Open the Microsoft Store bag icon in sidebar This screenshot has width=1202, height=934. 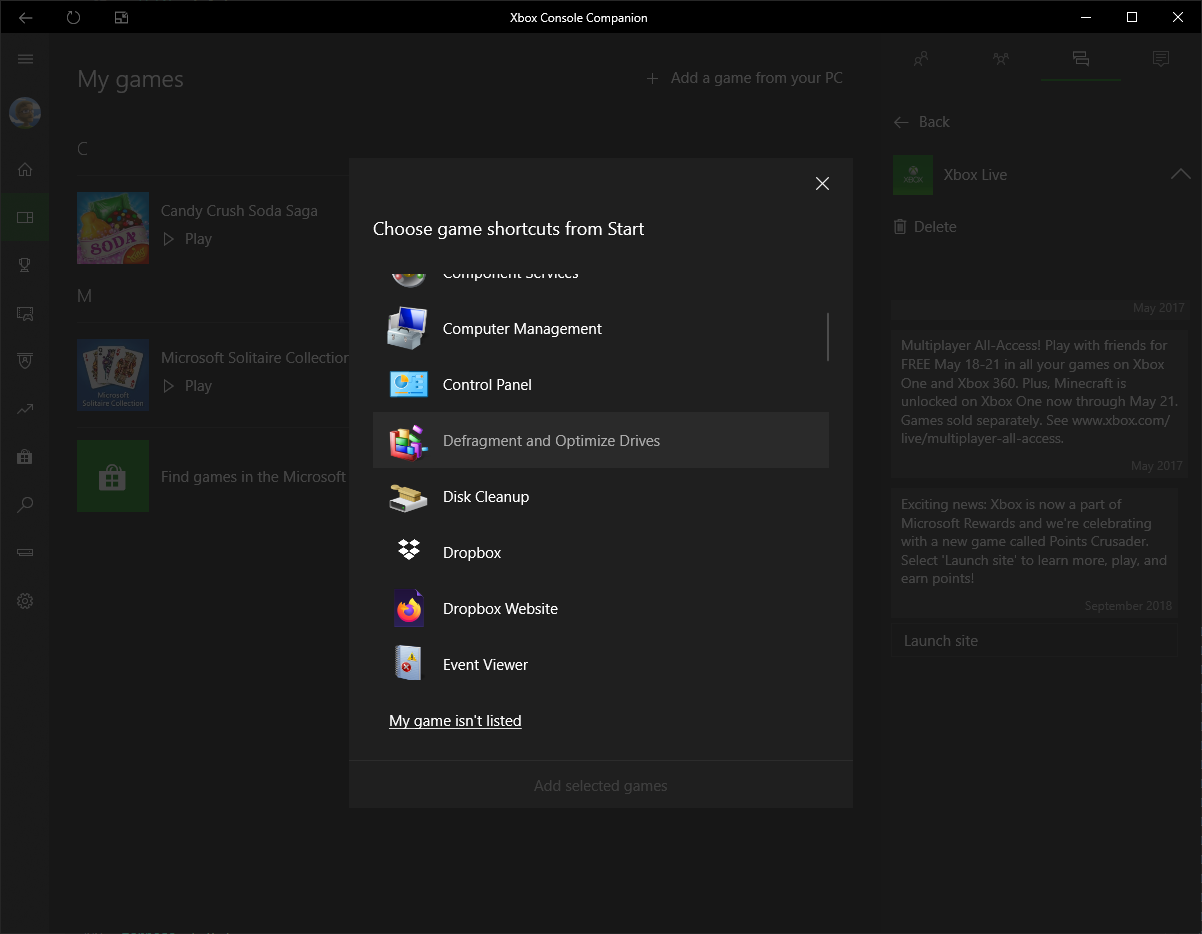[26, 457]
